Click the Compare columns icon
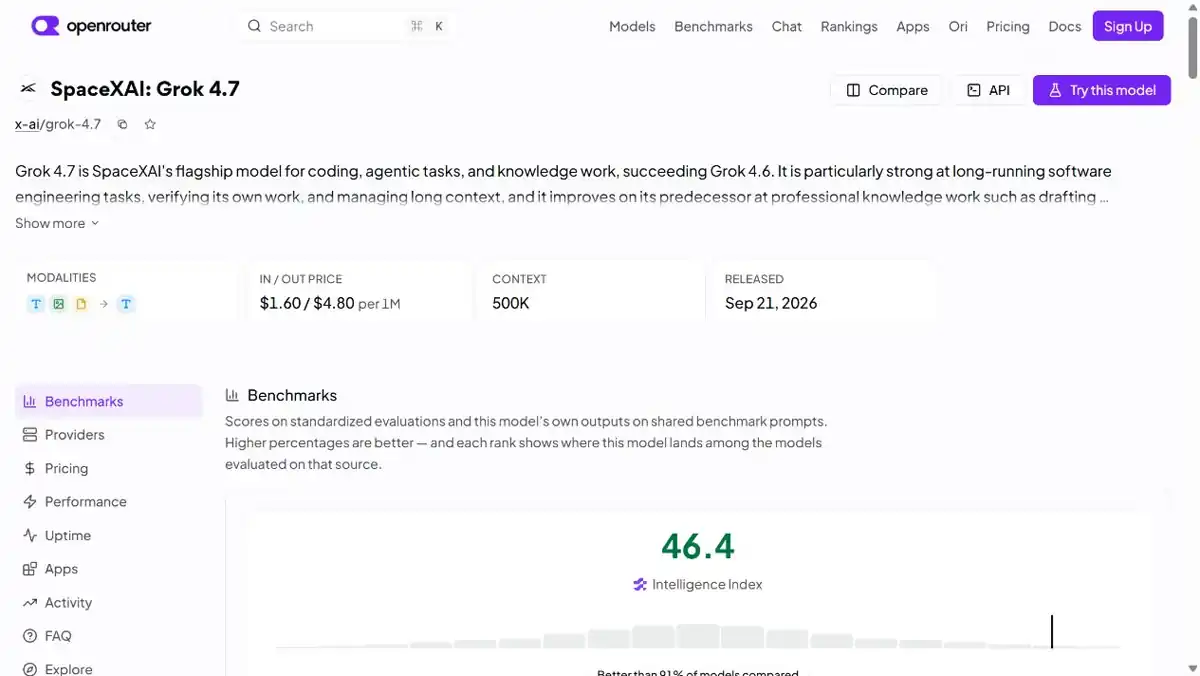Viewport: 1200px width, 676px height. click(x=853, y=90)
